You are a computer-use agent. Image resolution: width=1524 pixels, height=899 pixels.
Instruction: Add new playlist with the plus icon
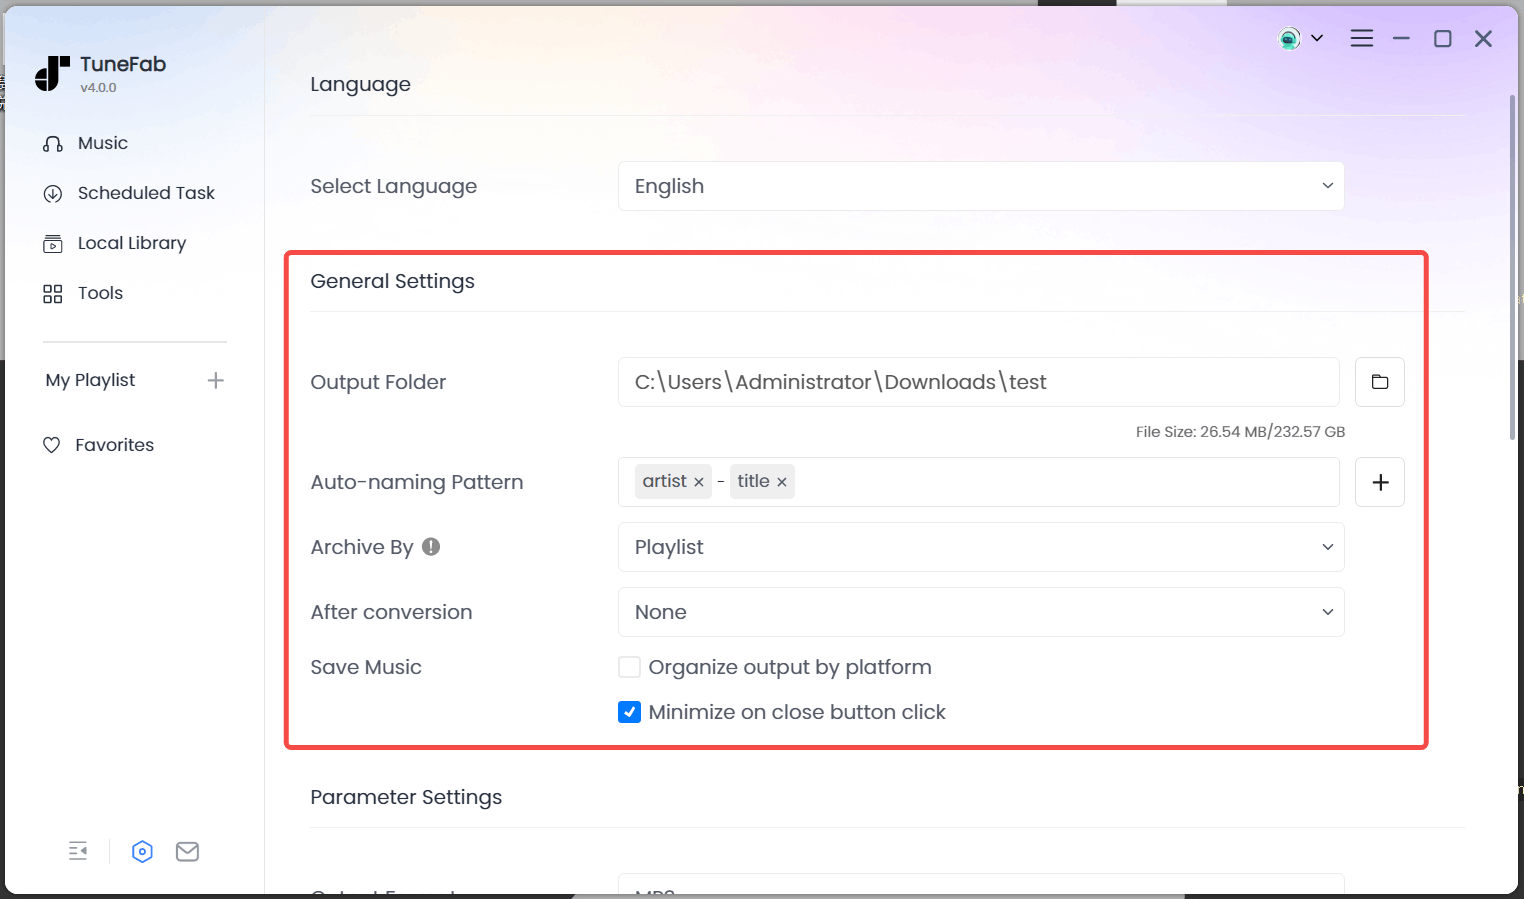pyautogui.click(x=215, y=380)
